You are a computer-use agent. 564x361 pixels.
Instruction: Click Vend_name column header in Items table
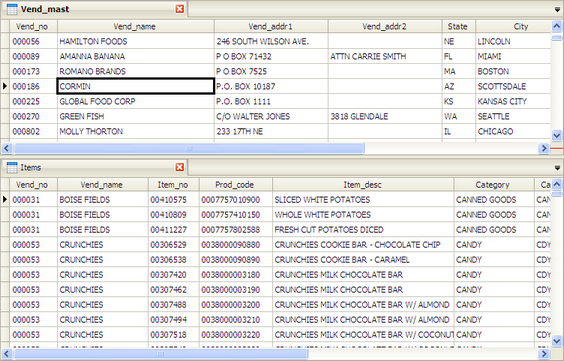[103, 185]
